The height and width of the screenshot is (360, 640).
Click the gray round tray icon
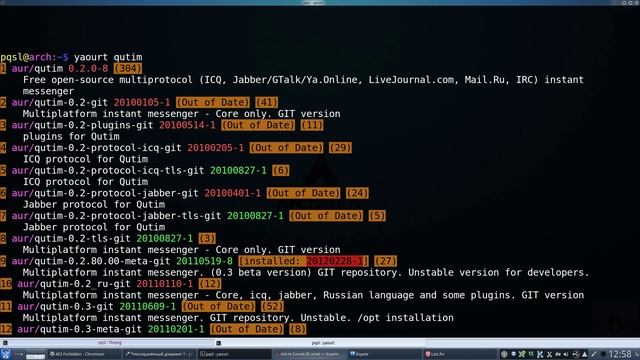[x=504, y=354]
